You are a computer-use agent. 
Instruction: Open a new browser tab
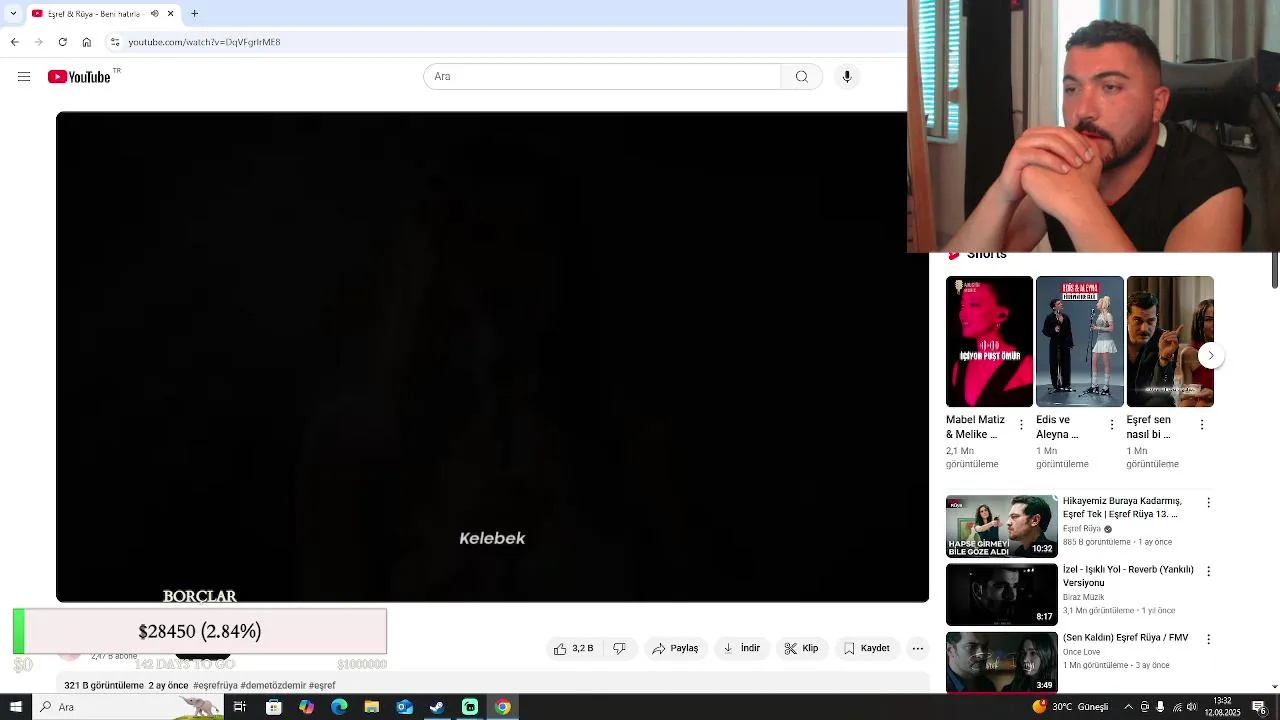195,14
